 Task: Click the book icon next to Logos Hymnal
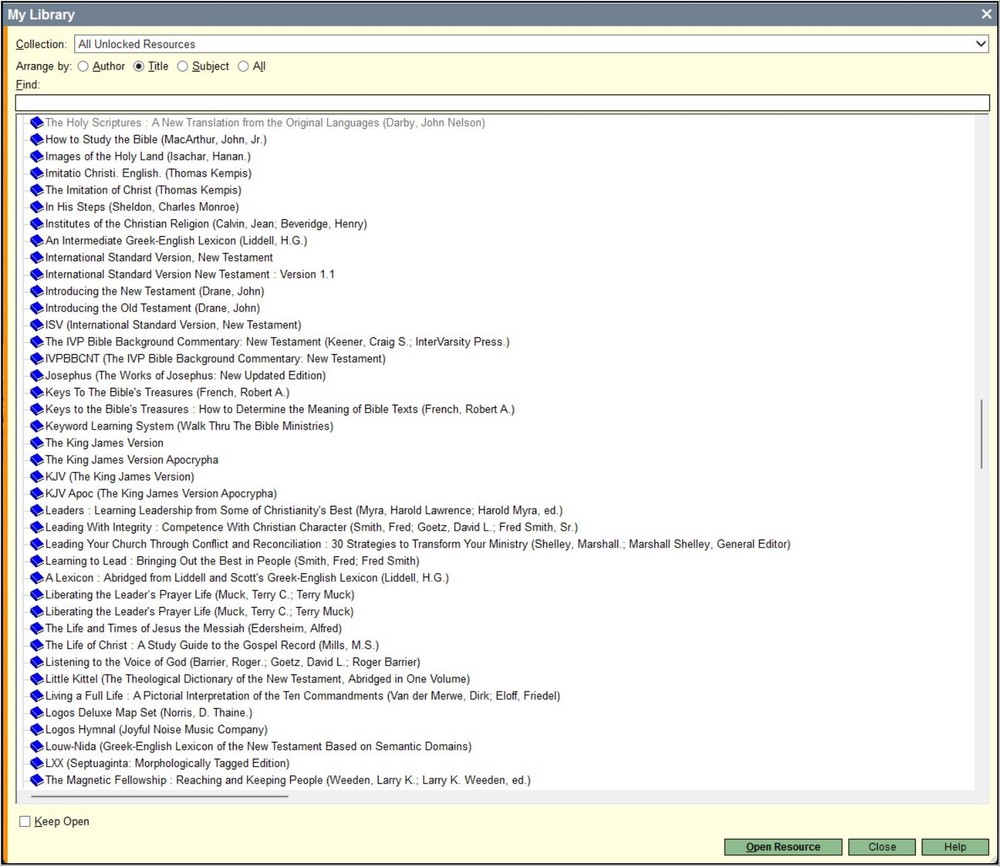(37, 729)
